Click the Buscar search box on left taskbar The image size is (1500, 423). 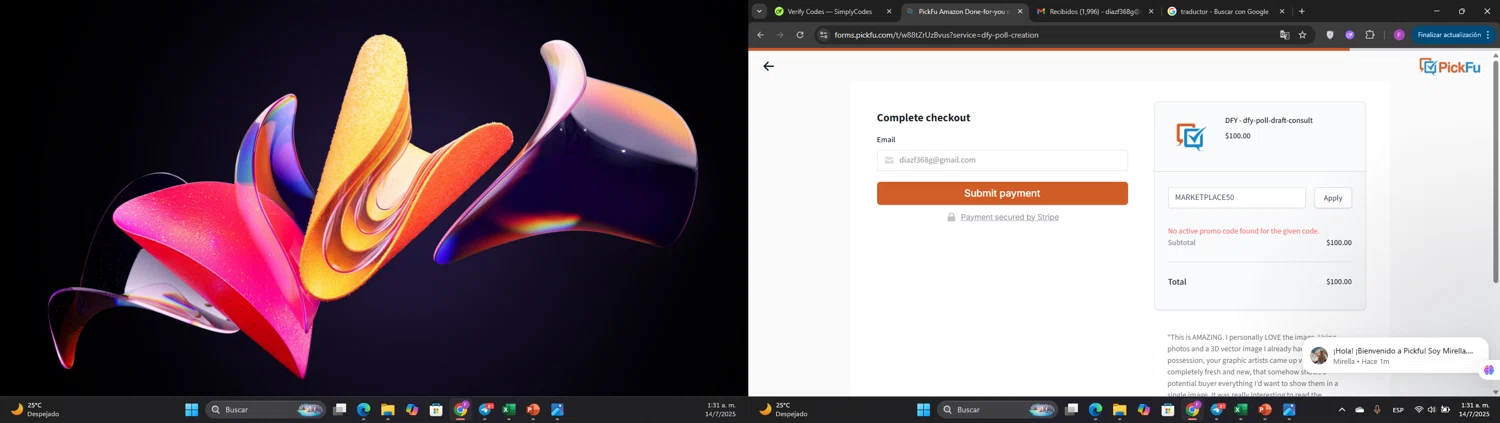(265, 410)
